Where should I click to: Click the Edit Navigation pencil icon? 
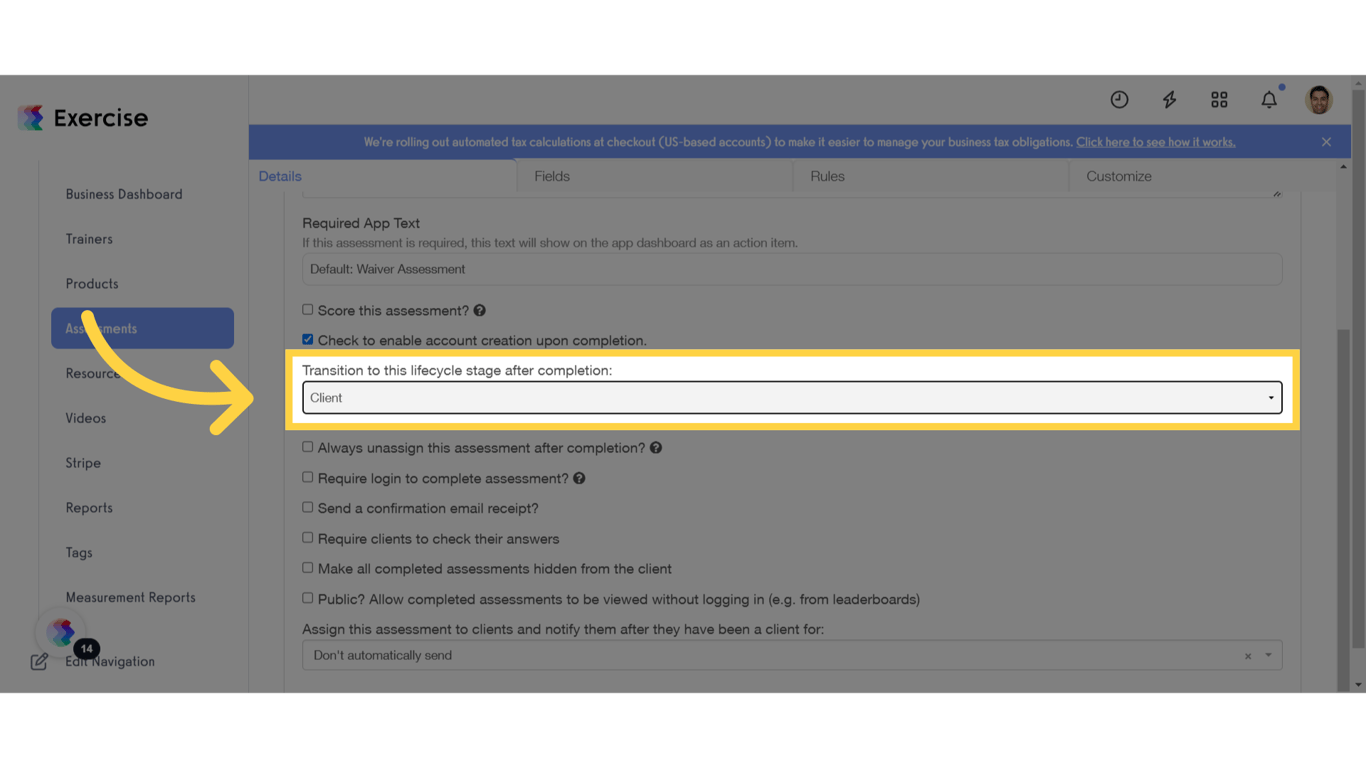(39, 661)
